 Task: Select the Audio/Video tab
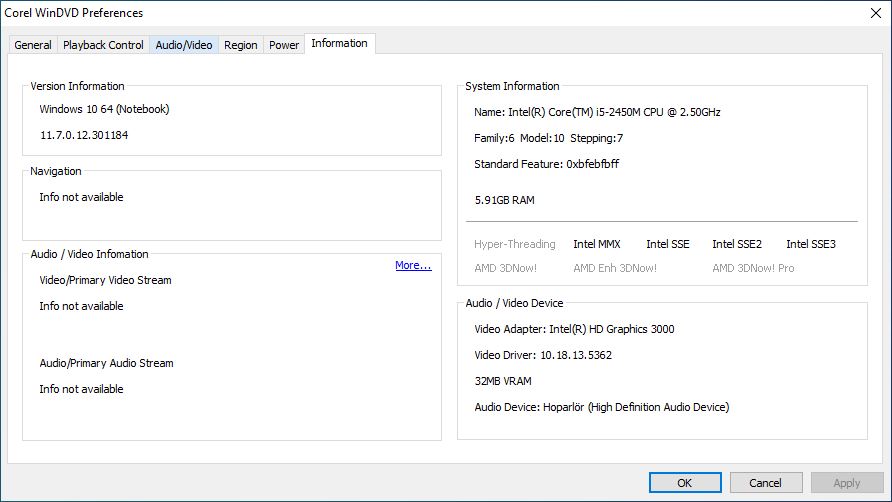tap(184, 45)
